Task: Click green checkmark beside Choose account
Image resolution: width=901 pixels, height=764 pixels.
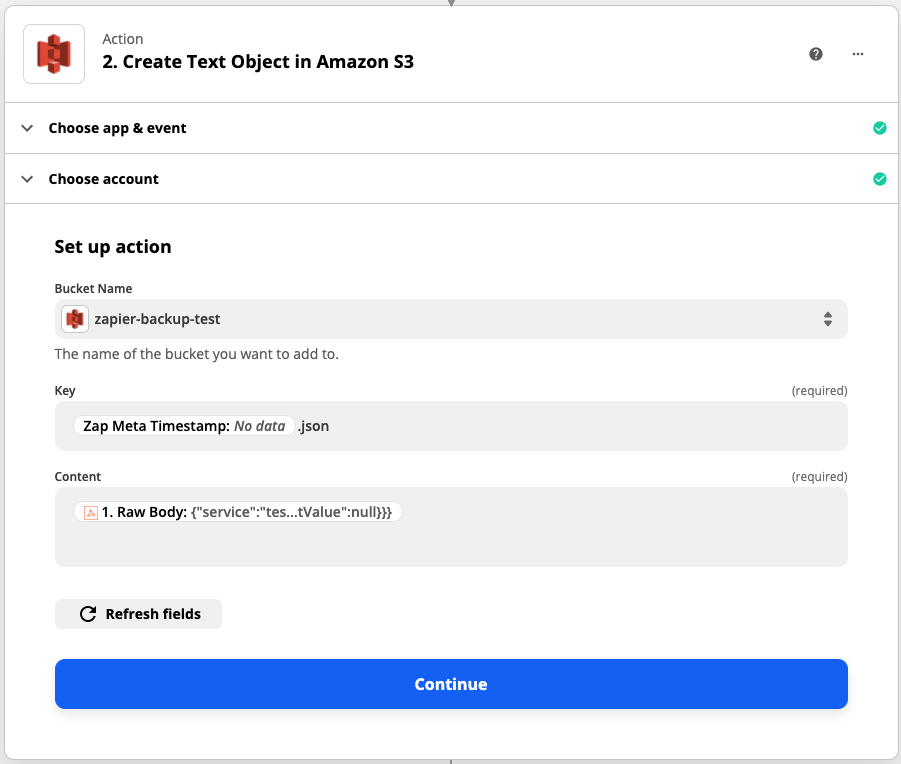Action: pyautogui.click(x=879, y=179)
